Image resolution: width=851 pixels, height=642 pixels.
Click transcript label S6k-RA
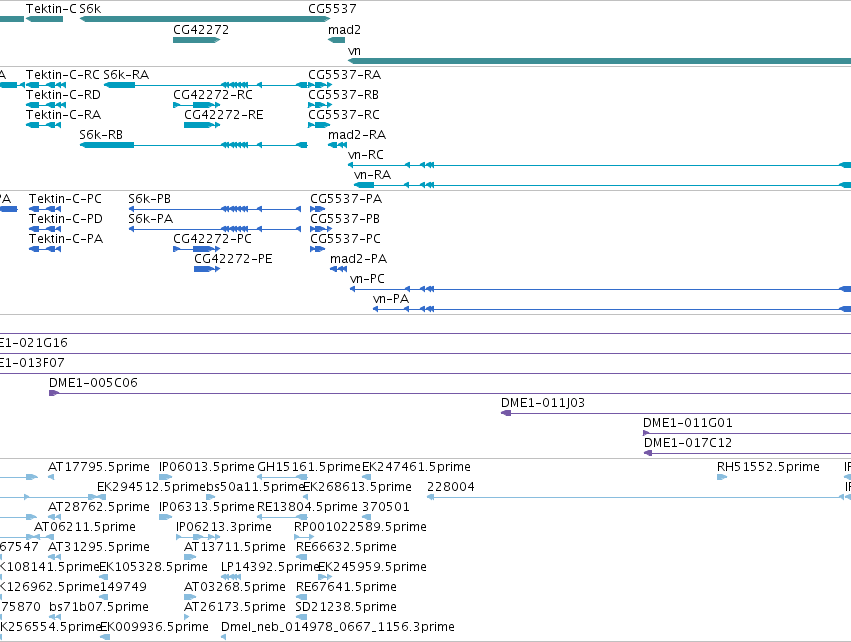point(126,75)
